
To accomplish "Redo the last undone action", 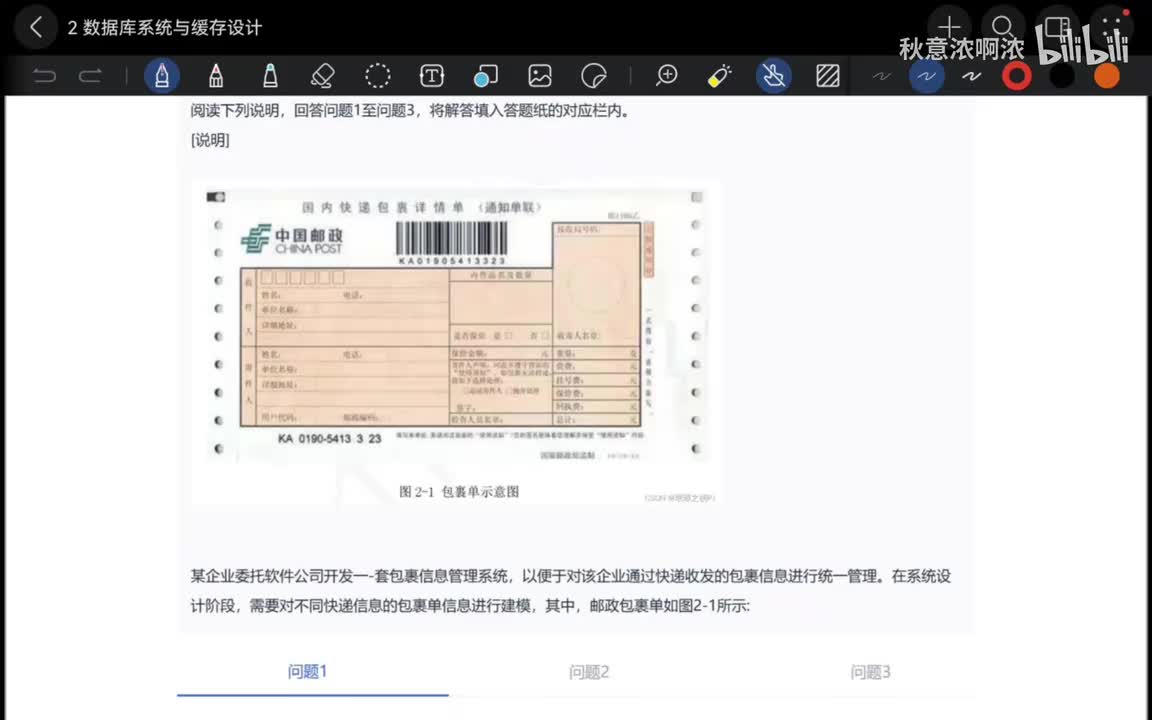I will click(90, 76).
